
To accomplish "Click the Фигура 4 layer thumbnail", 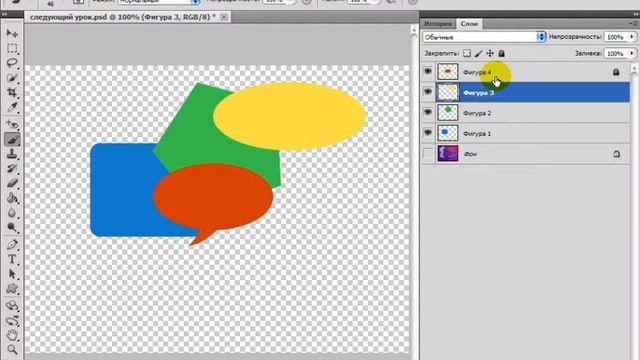I will [x=448, y=72].
